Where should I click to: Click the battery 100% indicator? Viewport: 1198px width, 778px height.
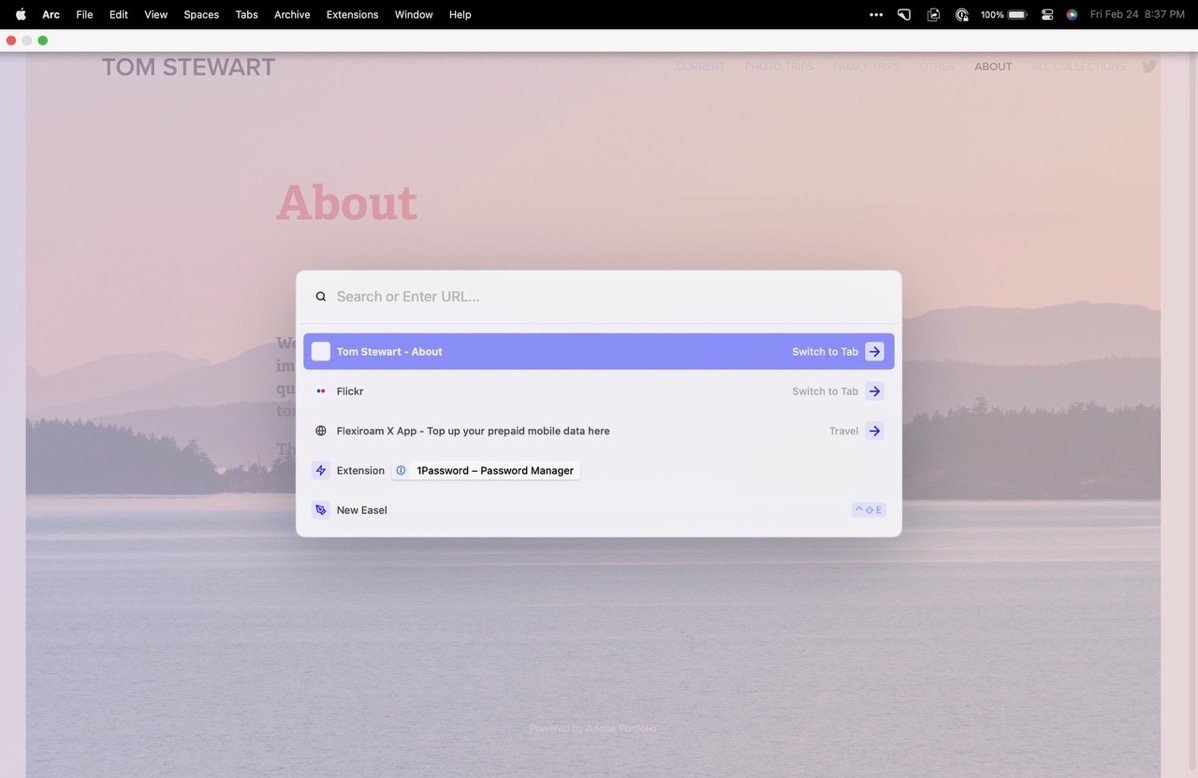[x=1004, y=15]
